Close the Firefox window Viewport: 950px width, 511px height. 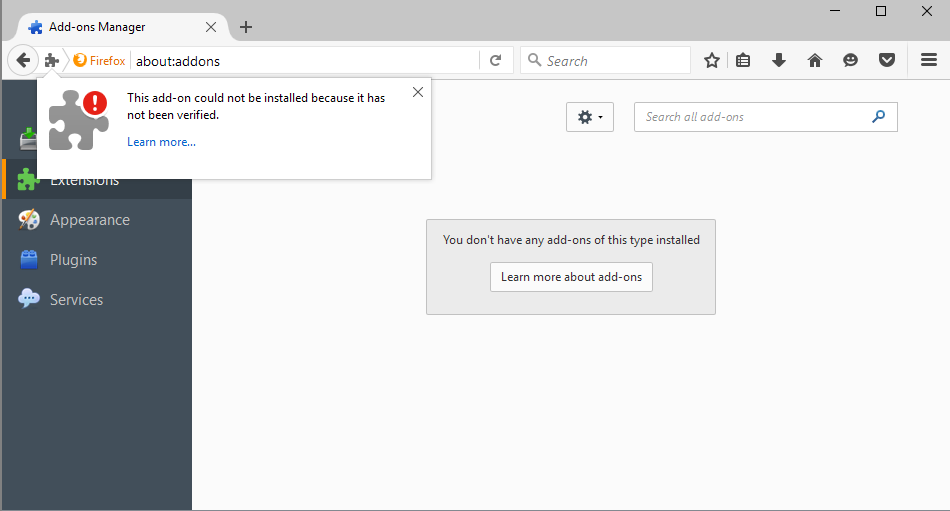pyautogui.click(x=927, y=11)
